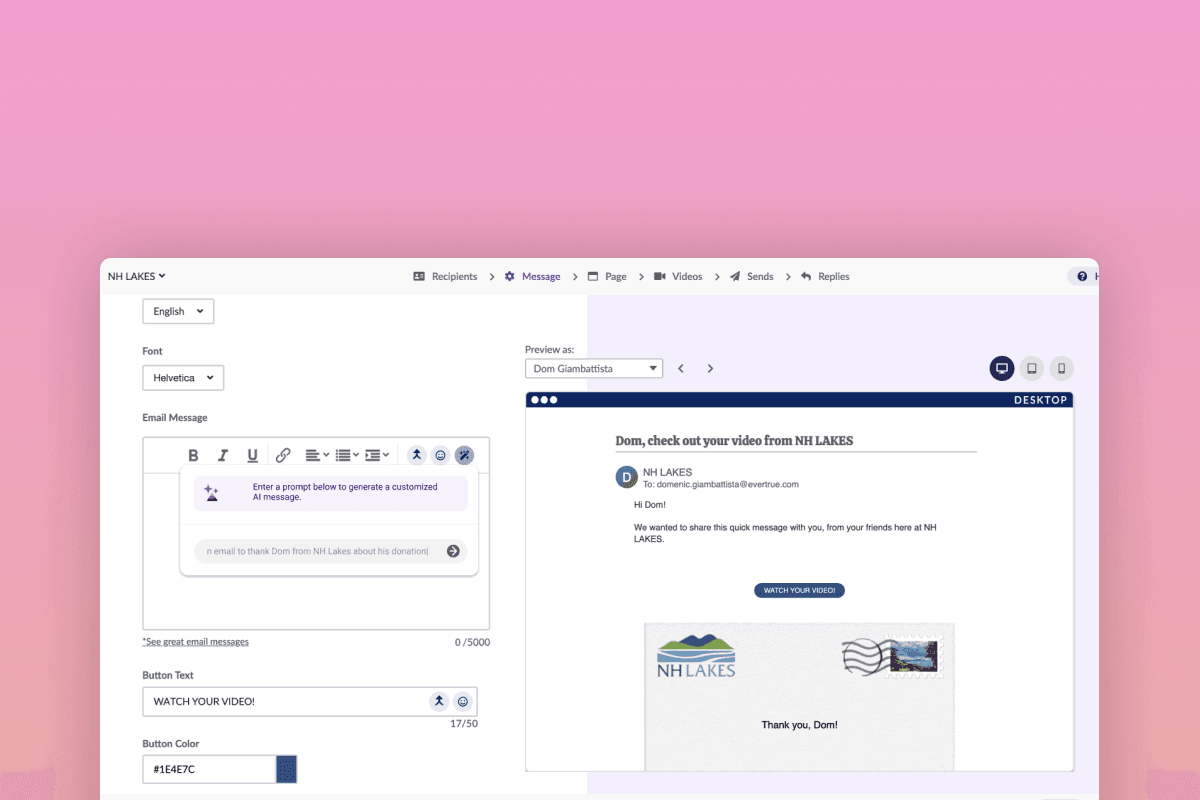Toggle bold formatting in email message
This screenshot has width=1200, height=800.
[194, 455]
